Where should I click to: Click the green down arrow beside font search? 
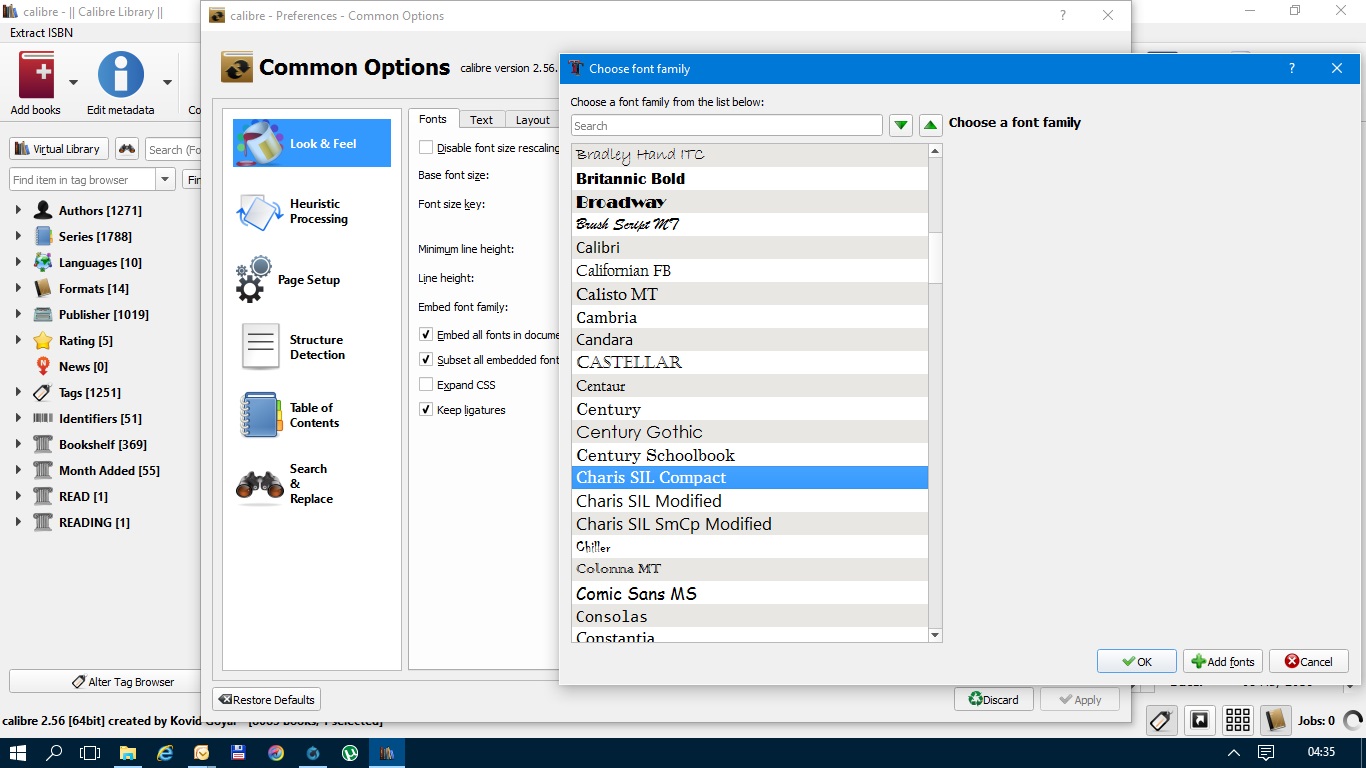pos(901,125)
